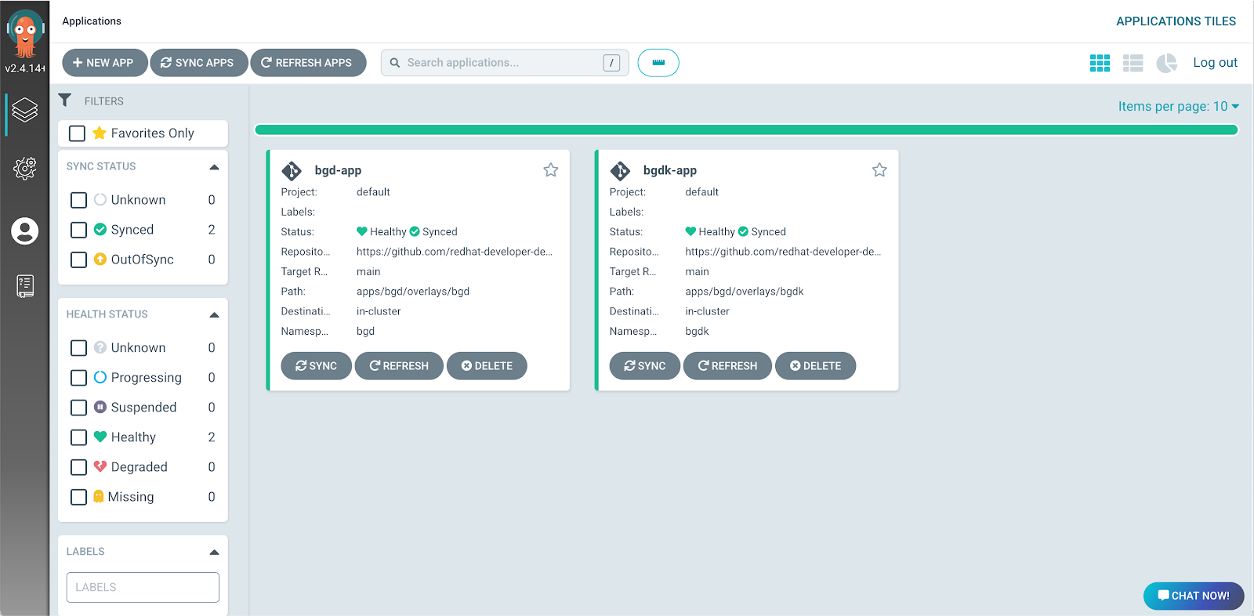Check the Synced filter
Viewport: 1254px width, 616px height.
79,230
